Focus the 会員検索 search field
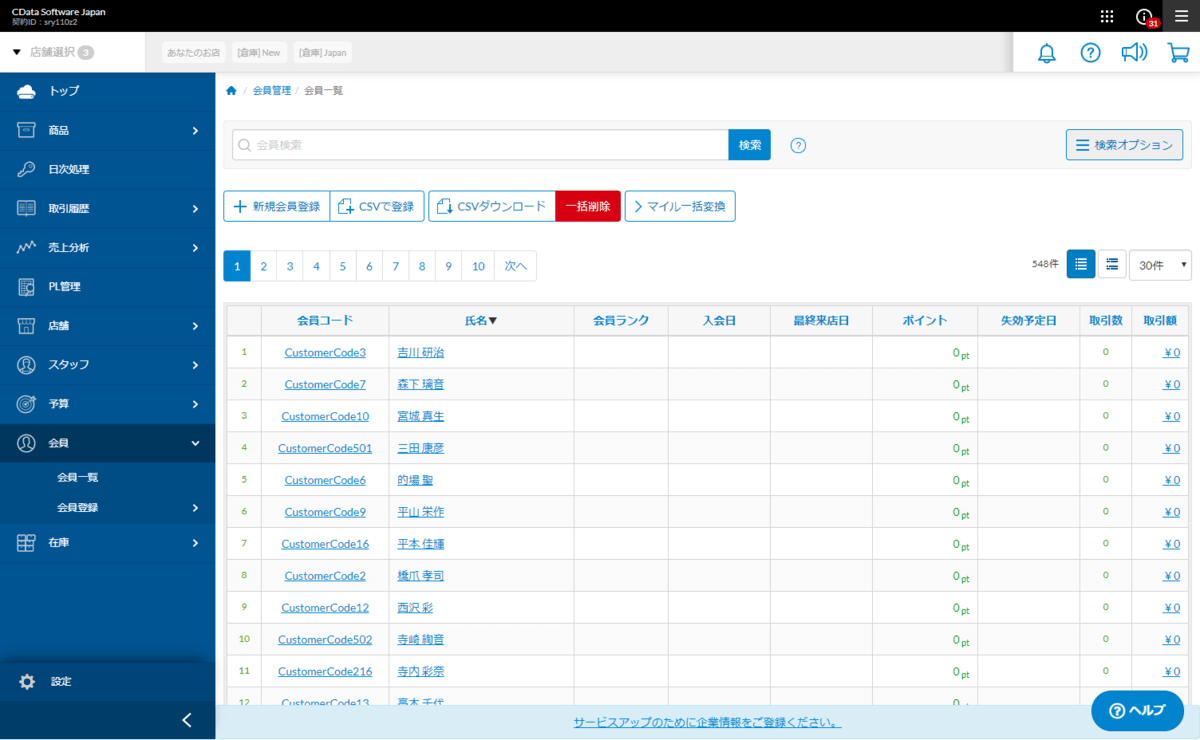Image resolution: width=1200 pixels, height=740 pixels. [481, 145]
